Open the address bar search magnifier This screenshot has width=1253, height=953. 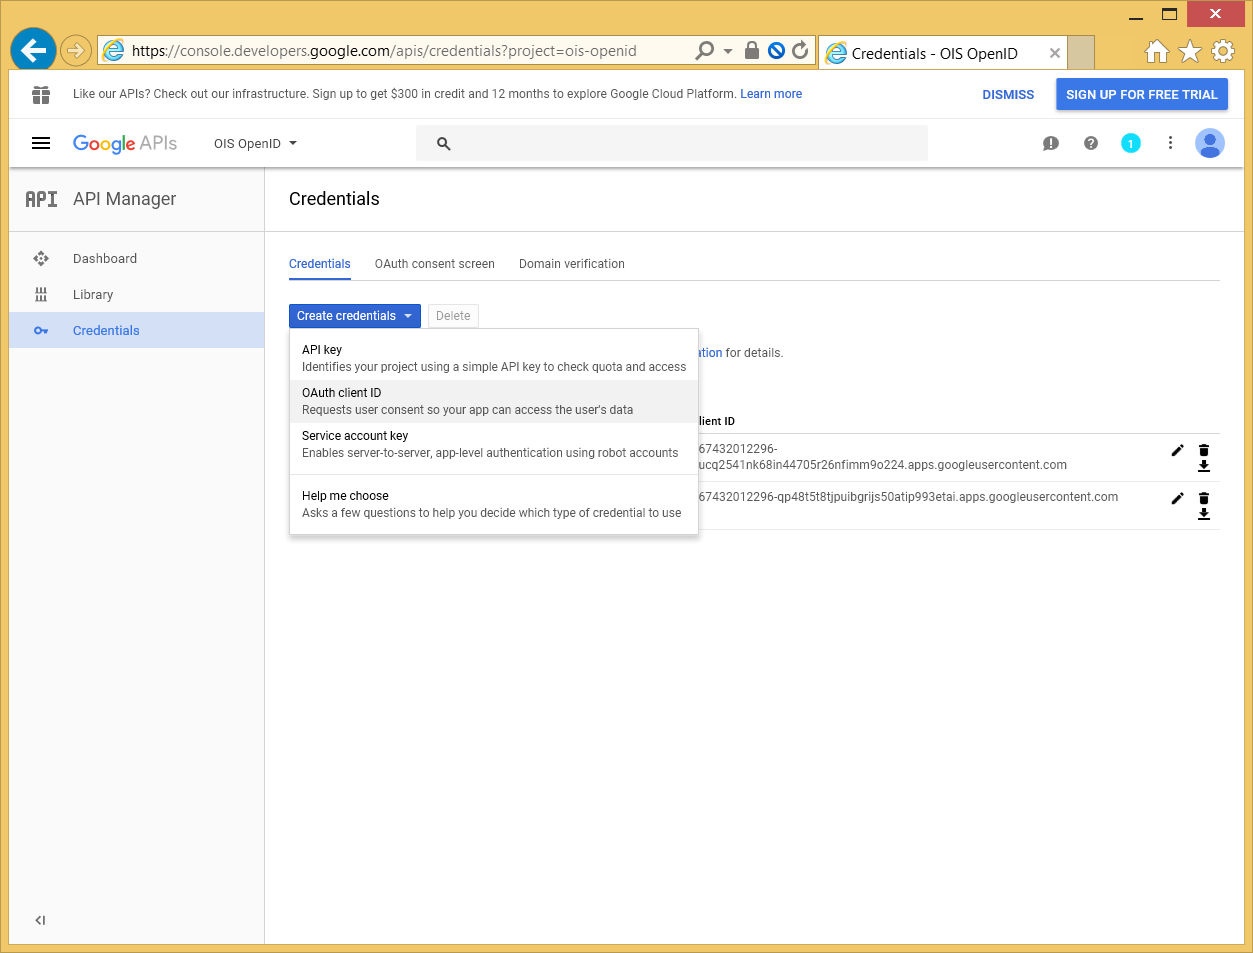point(705,50)
